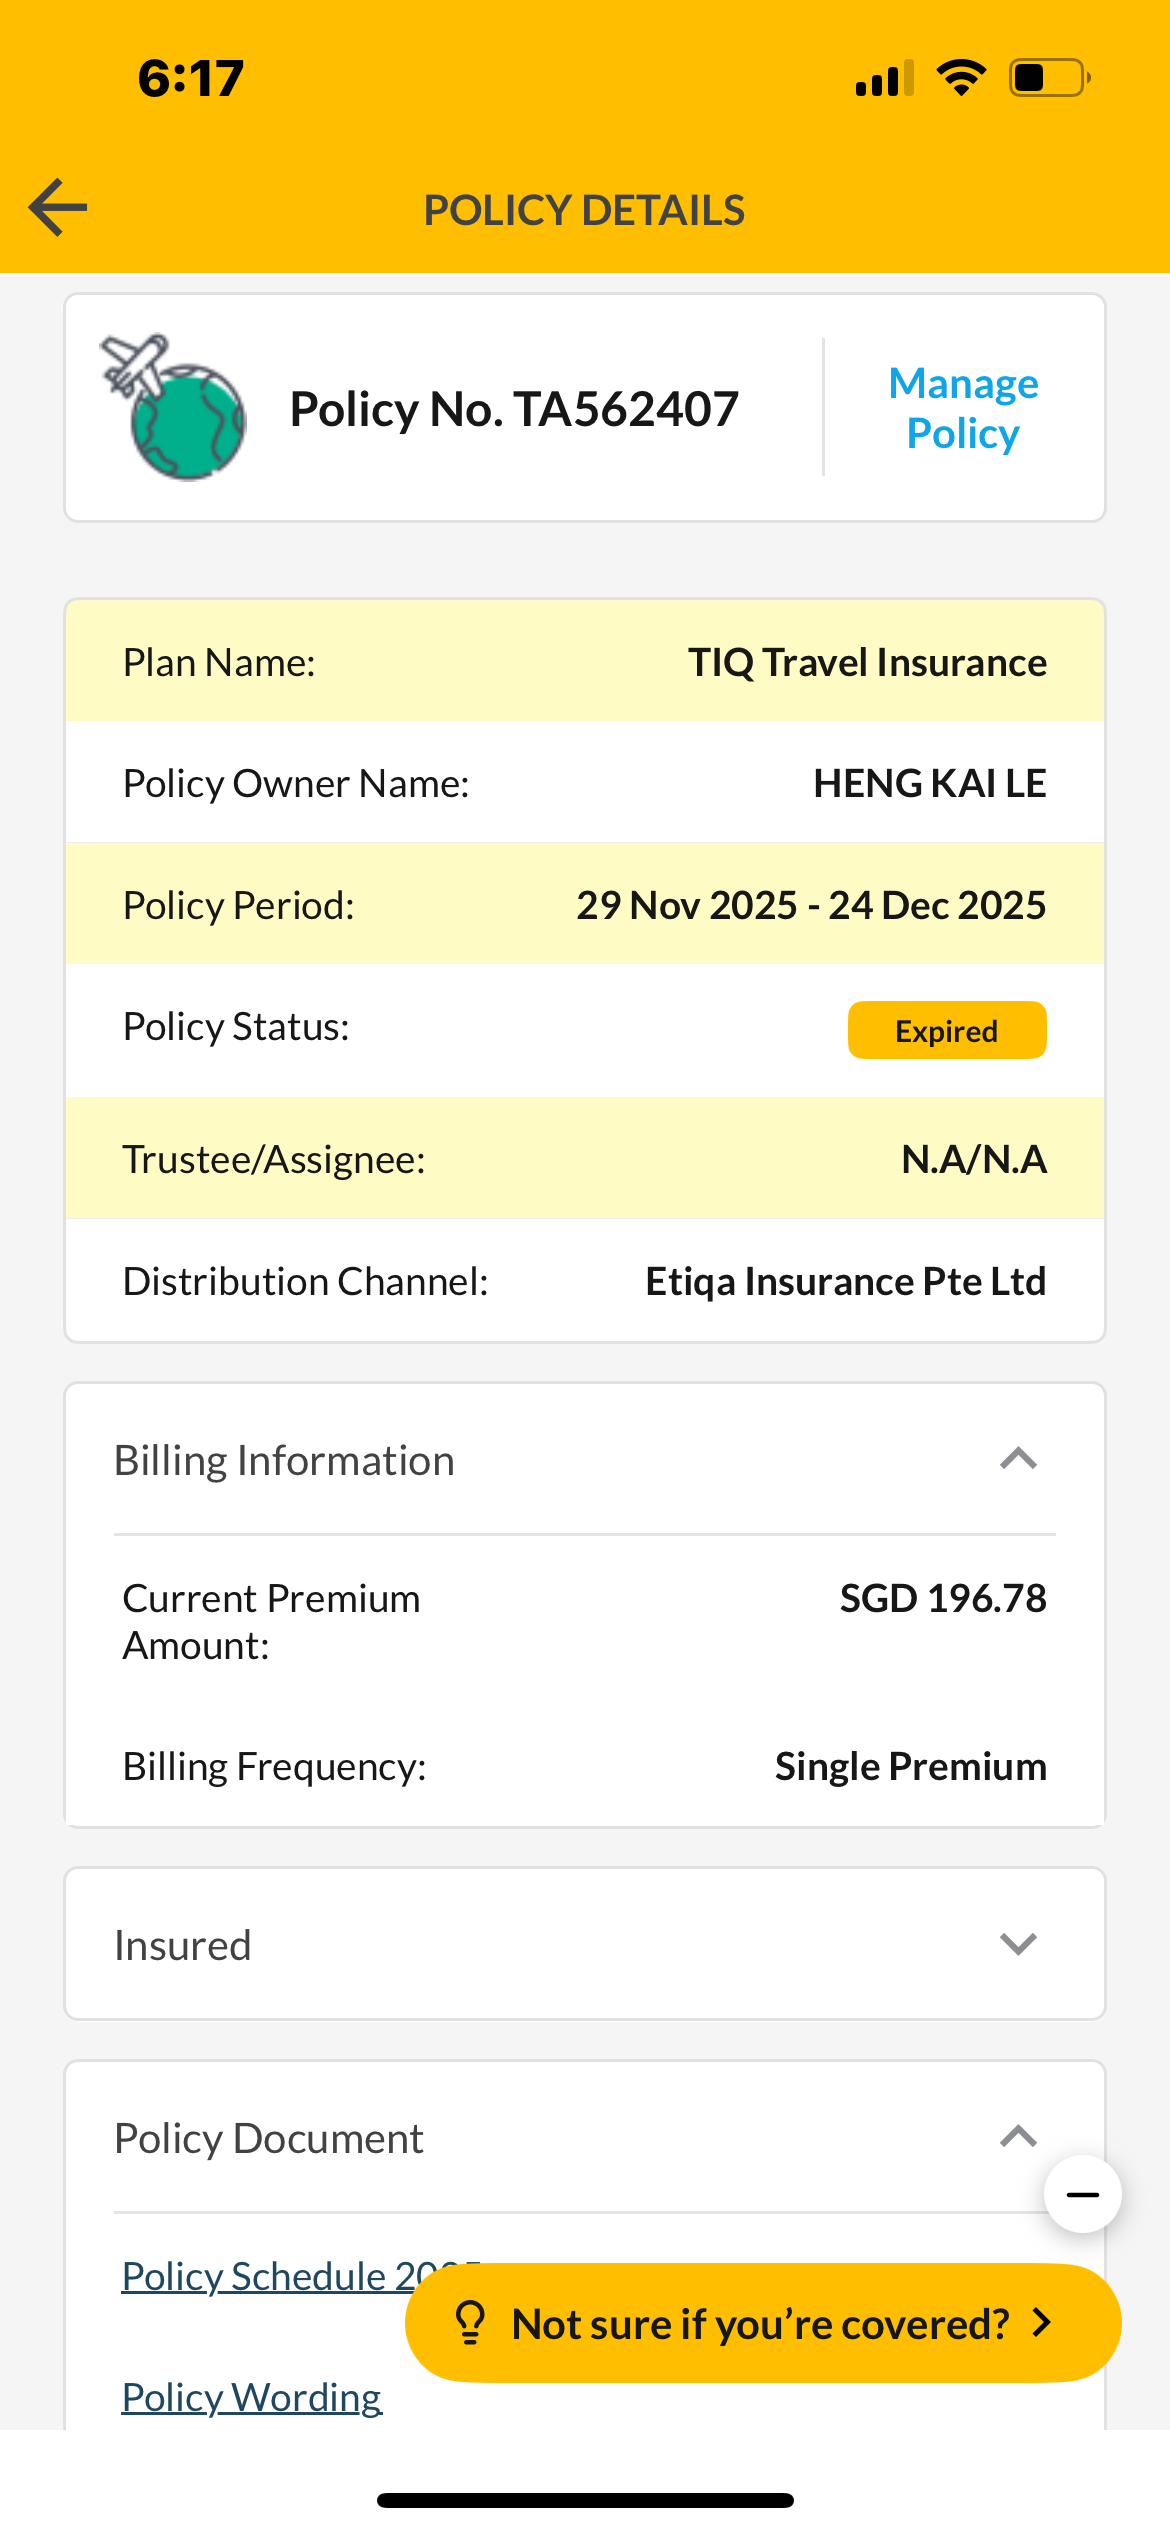
Task: Collapse the Billing Information section
Action: (1018, 1459)
